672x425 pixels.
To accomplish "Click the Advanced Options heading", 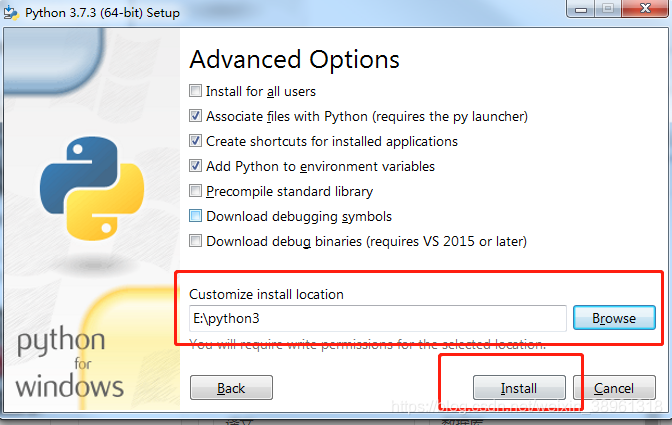I will (294, 60).
